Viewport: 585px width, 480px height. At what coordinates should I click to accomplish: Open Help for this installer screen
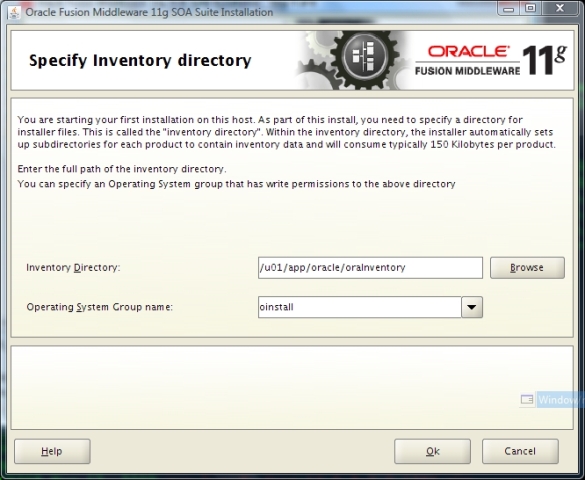tap(52, 451)
